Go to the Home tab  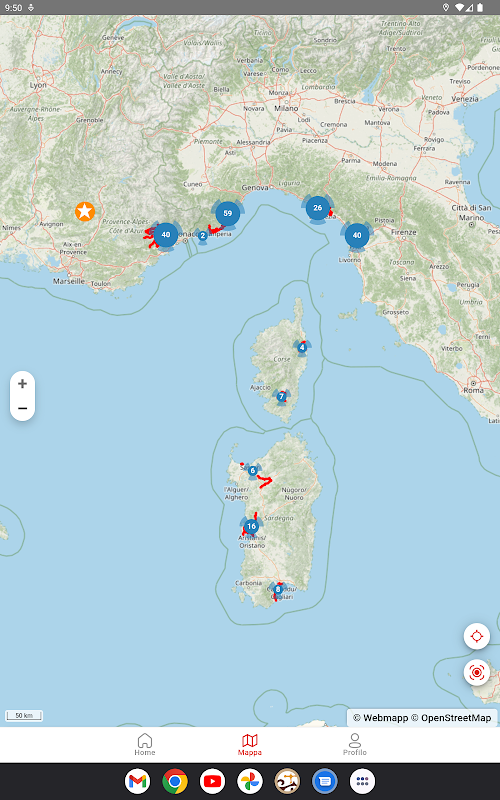[145, 744]
